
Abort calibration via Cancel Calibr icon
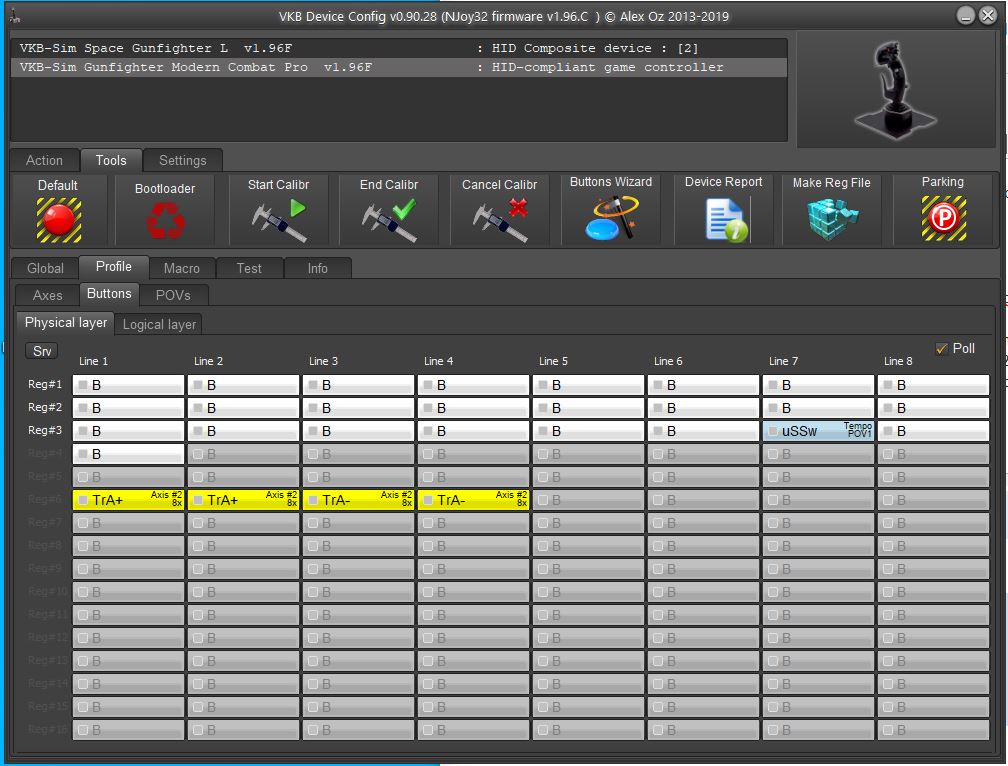click(x=500, y=220)
